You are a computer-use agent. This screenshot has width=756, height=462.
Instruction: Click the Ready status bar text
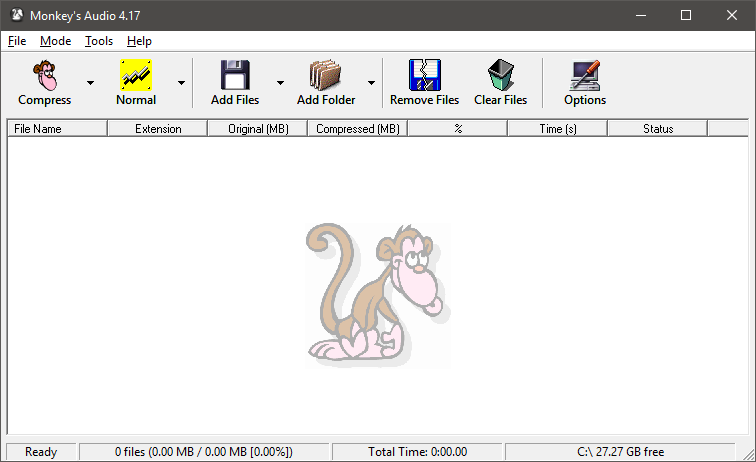[x=41, y=452]
